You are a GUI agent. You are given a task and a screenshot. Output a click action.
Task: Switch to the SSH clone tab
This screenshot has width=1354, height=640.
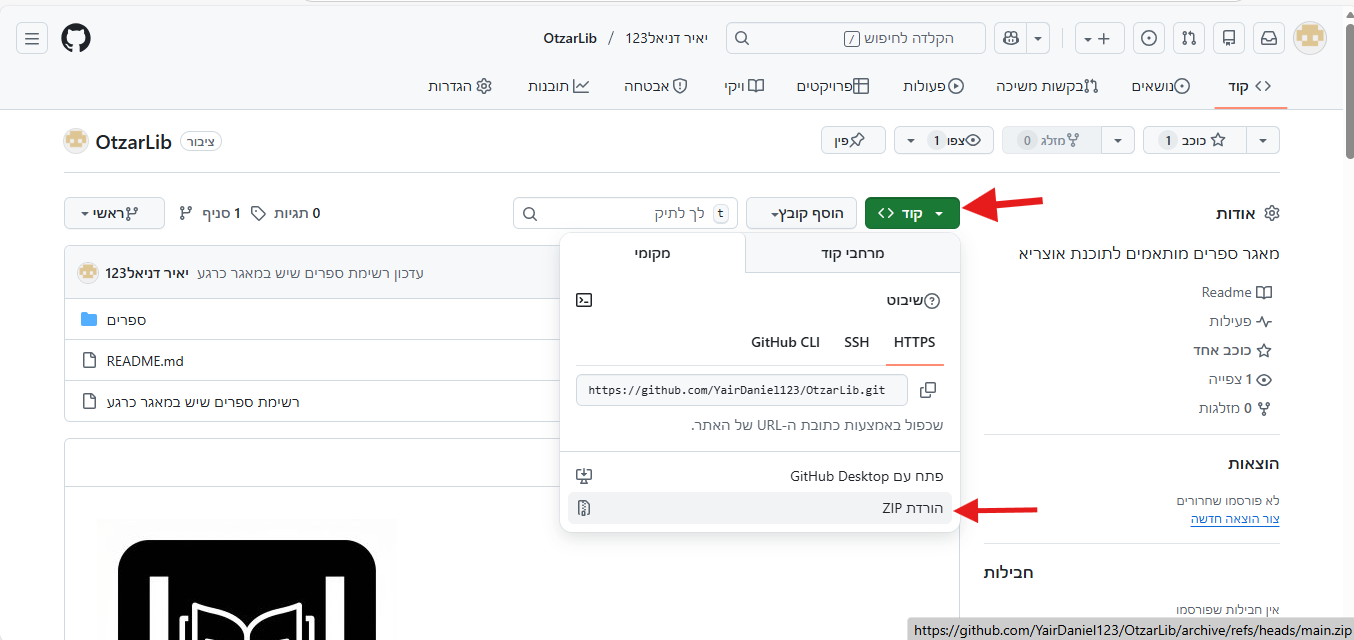pos(856,342)
